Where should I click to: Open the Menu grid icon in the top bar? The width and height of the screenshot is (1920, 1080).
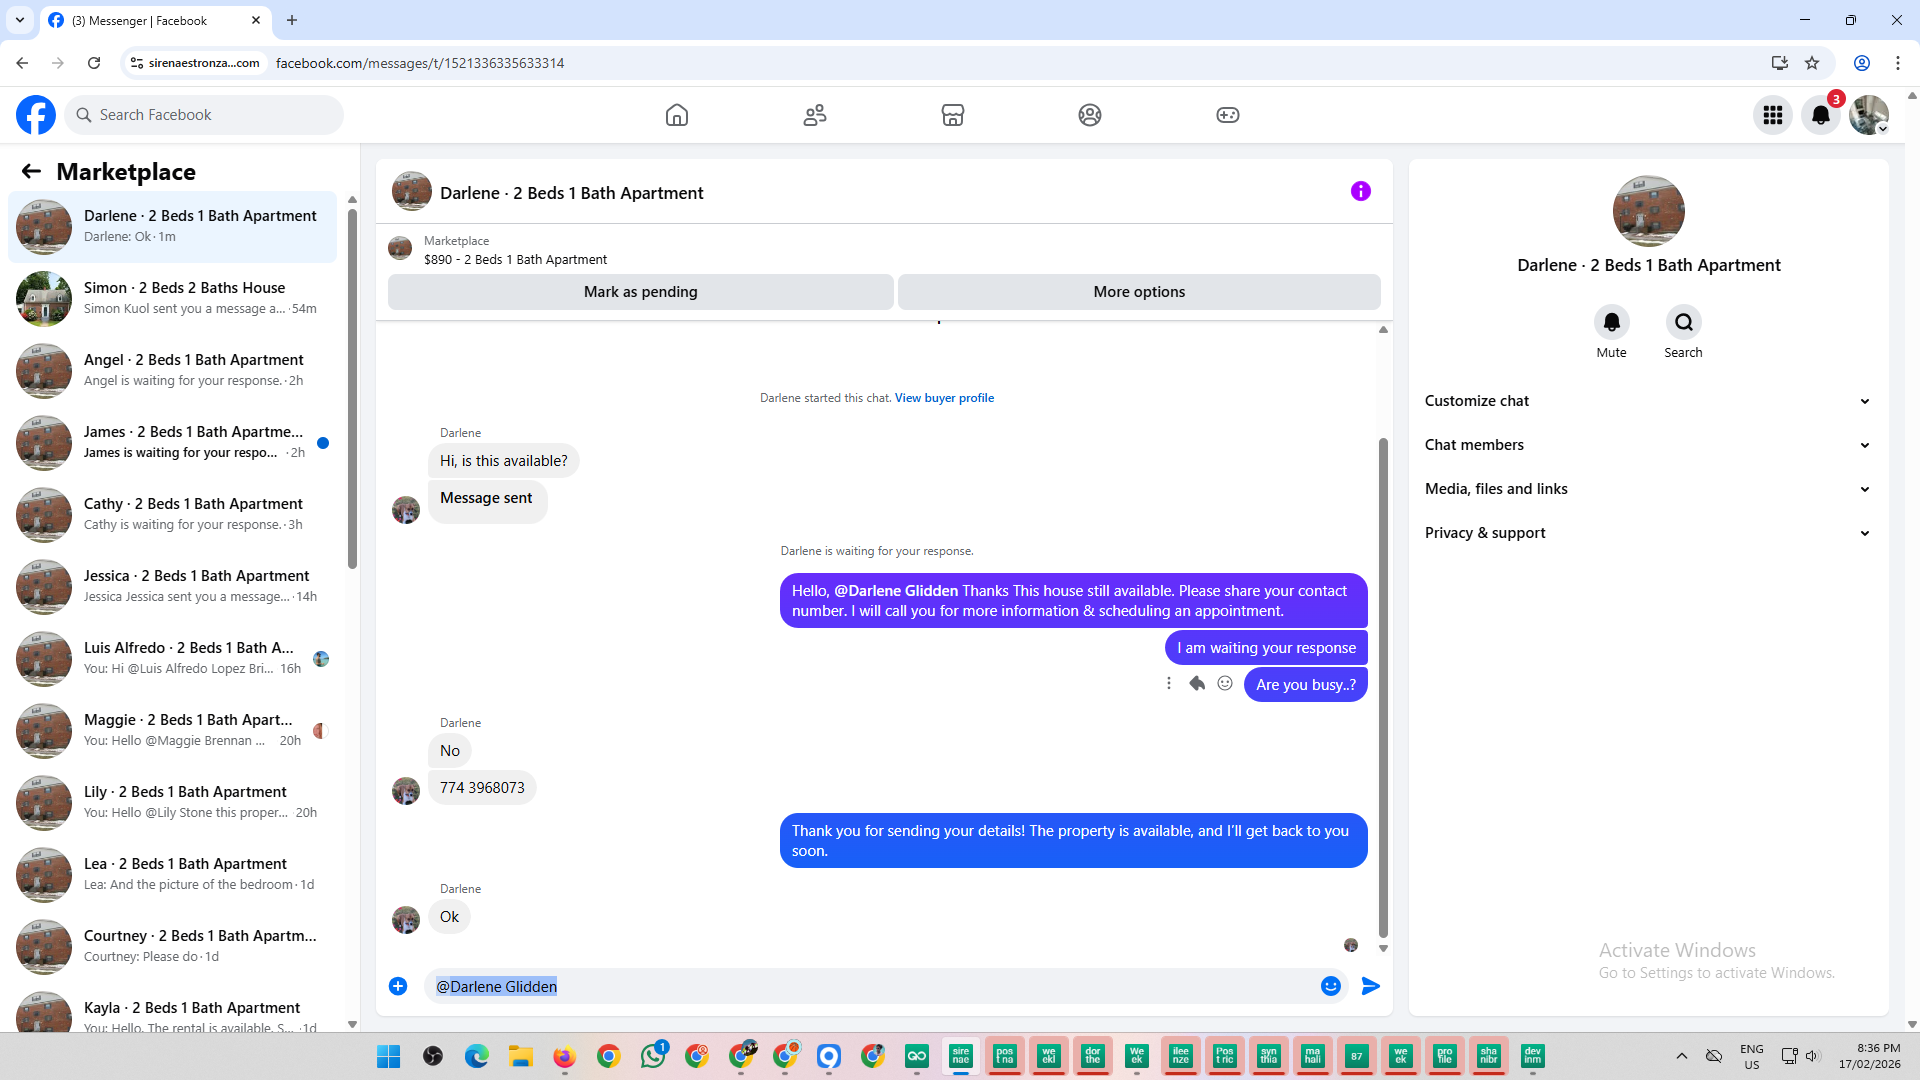tap(1772, 115)
